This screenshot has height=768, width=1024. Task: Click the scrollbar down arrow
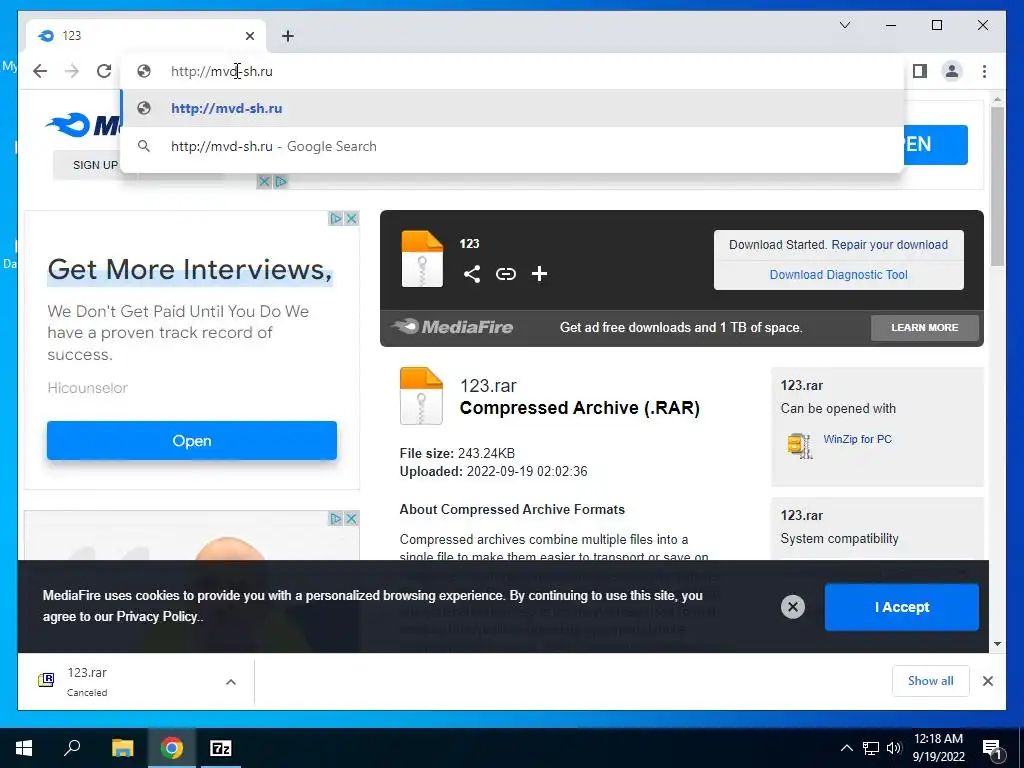point(997,644)
